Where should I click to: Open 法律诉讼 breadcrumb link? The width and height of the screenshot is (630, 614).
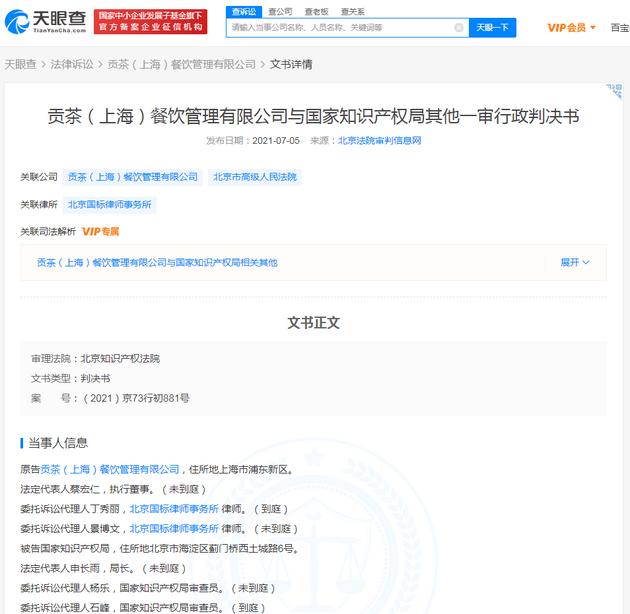click(x=72, y=64)
